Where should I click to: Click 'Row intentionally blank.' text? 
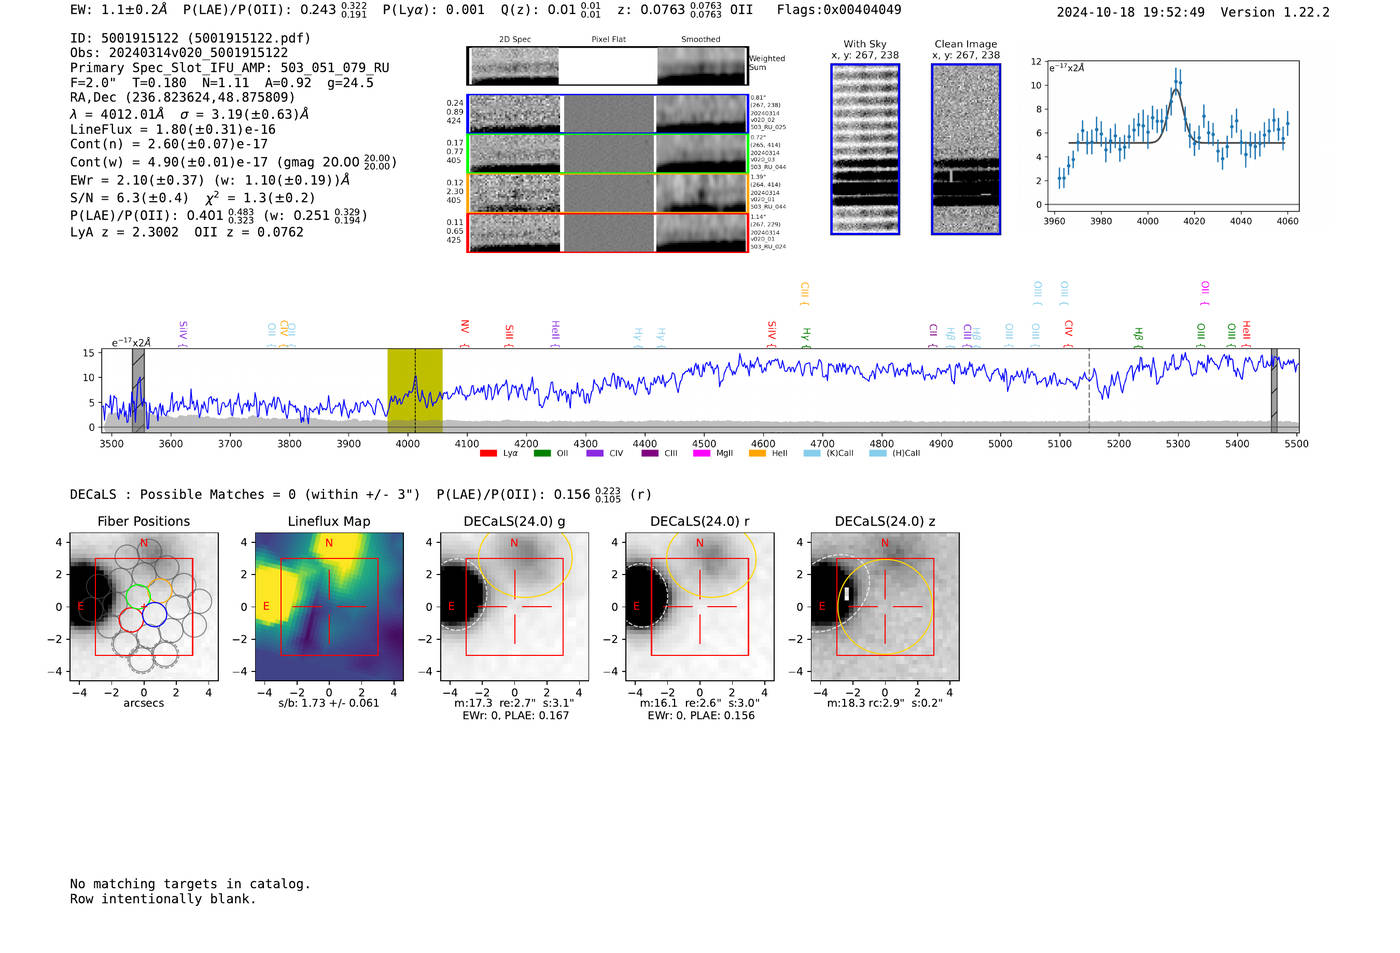point(163,899)
